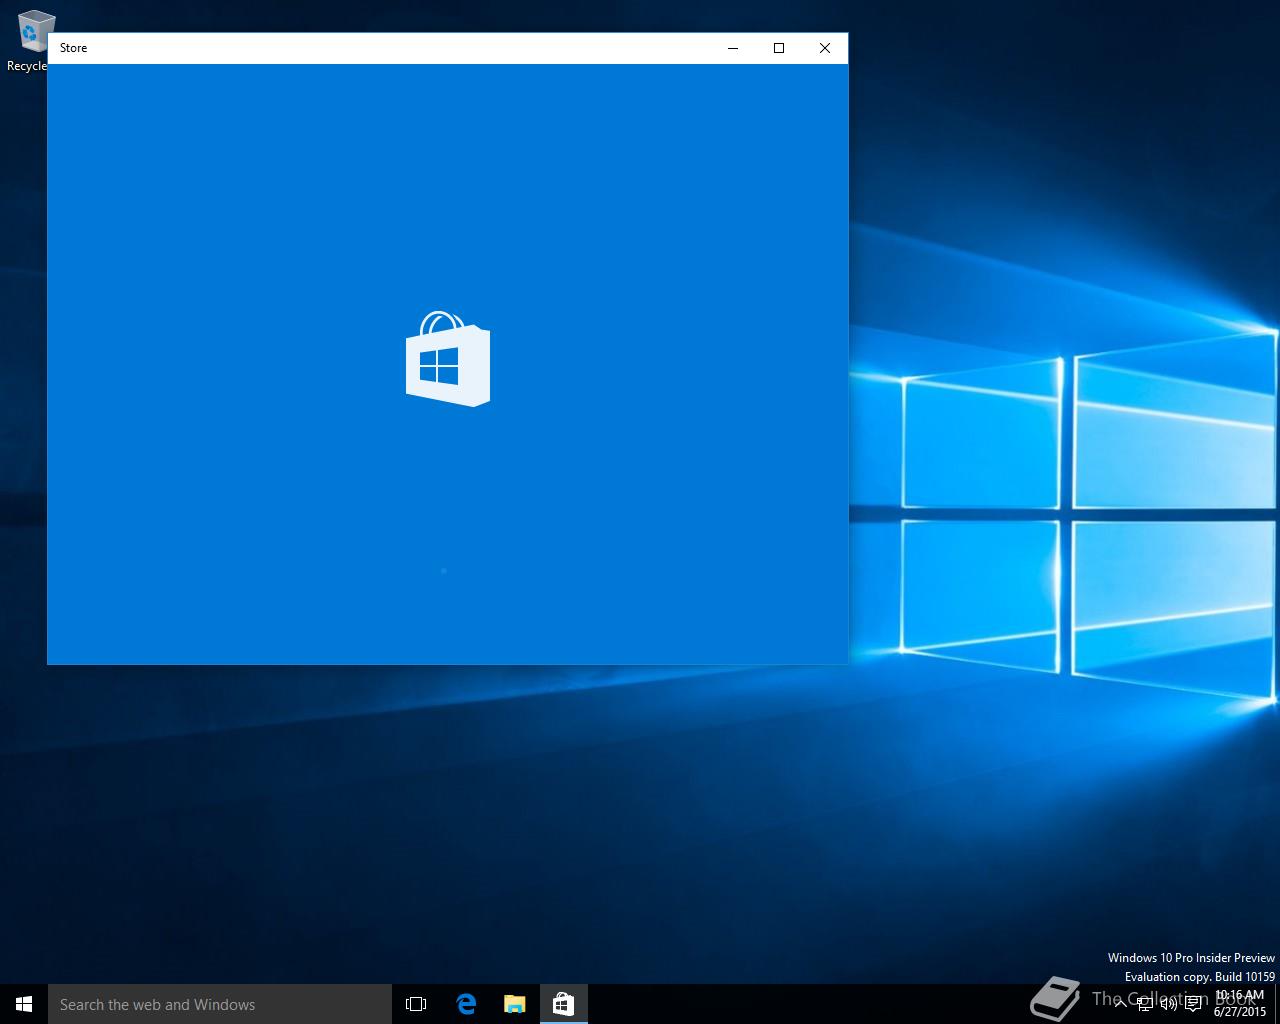The width and height of the screenshot is (1280, 1024).
Task: Click the Show desktop sliver on the taskbar
Action: (1277, 1004)
